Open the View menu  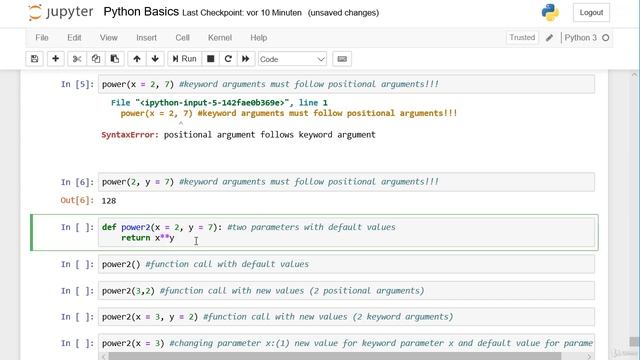109,38
